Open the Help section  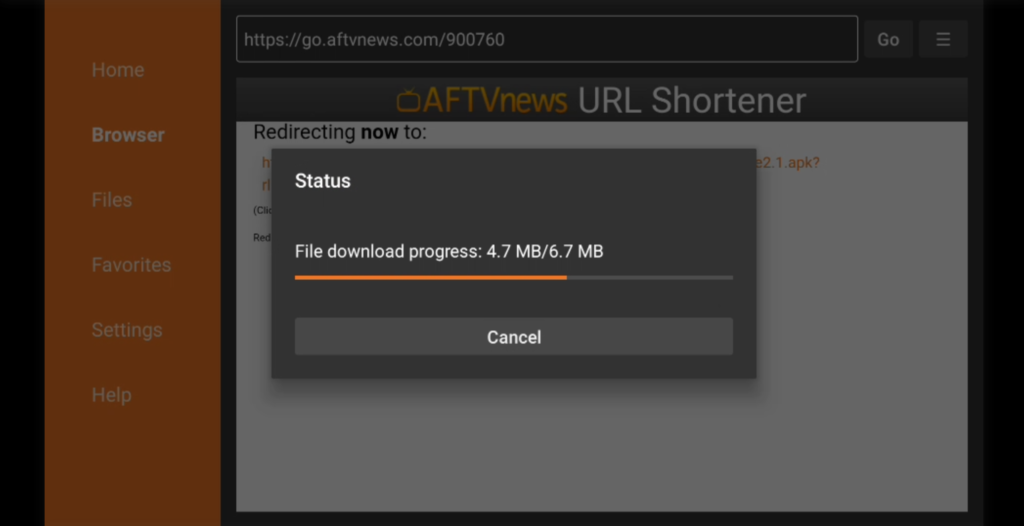tap(112, 395)
